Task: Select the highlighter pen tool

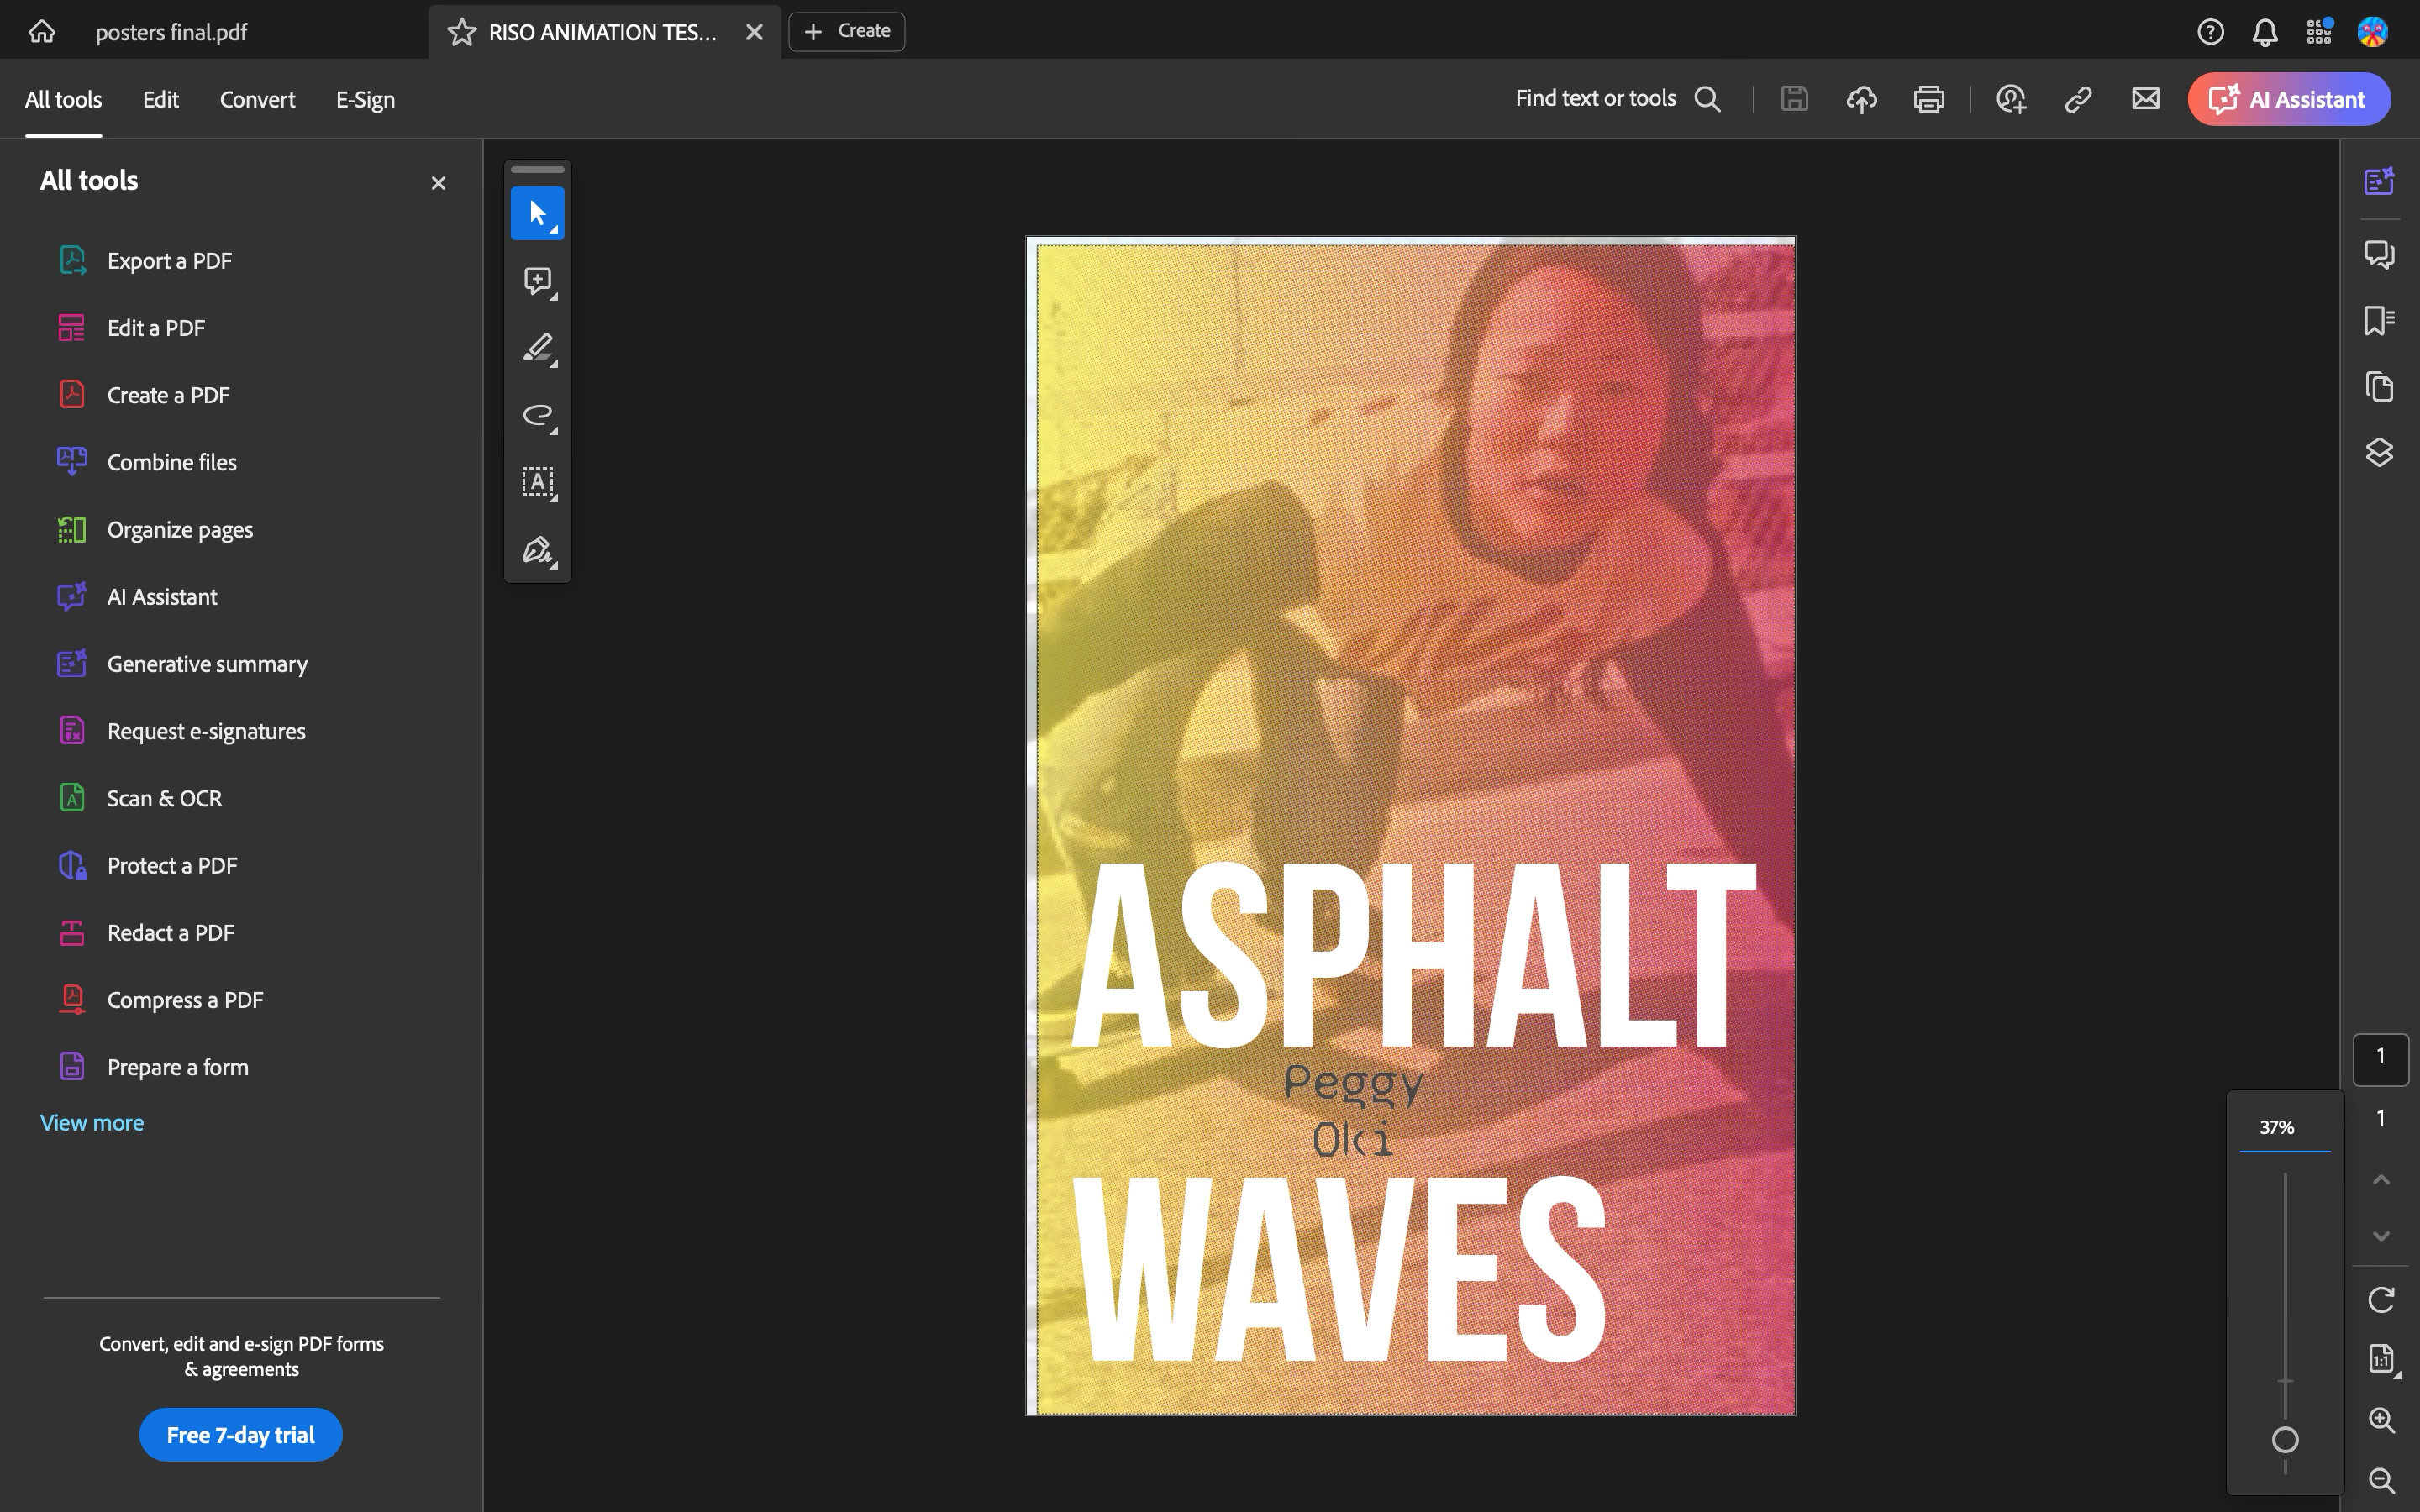Action: click(x=537, y=348)
